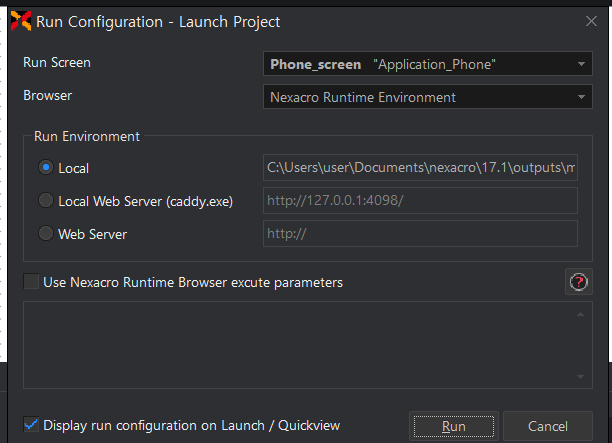
Task: Close the Run Configuration dialog
Action: pos(591,21)
